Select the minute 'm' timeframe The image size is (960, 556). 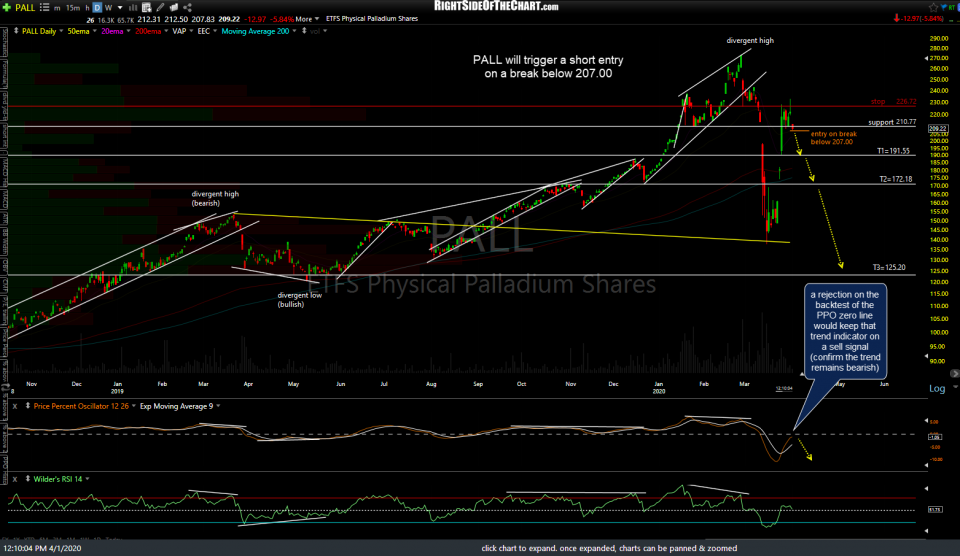[57, 8]
